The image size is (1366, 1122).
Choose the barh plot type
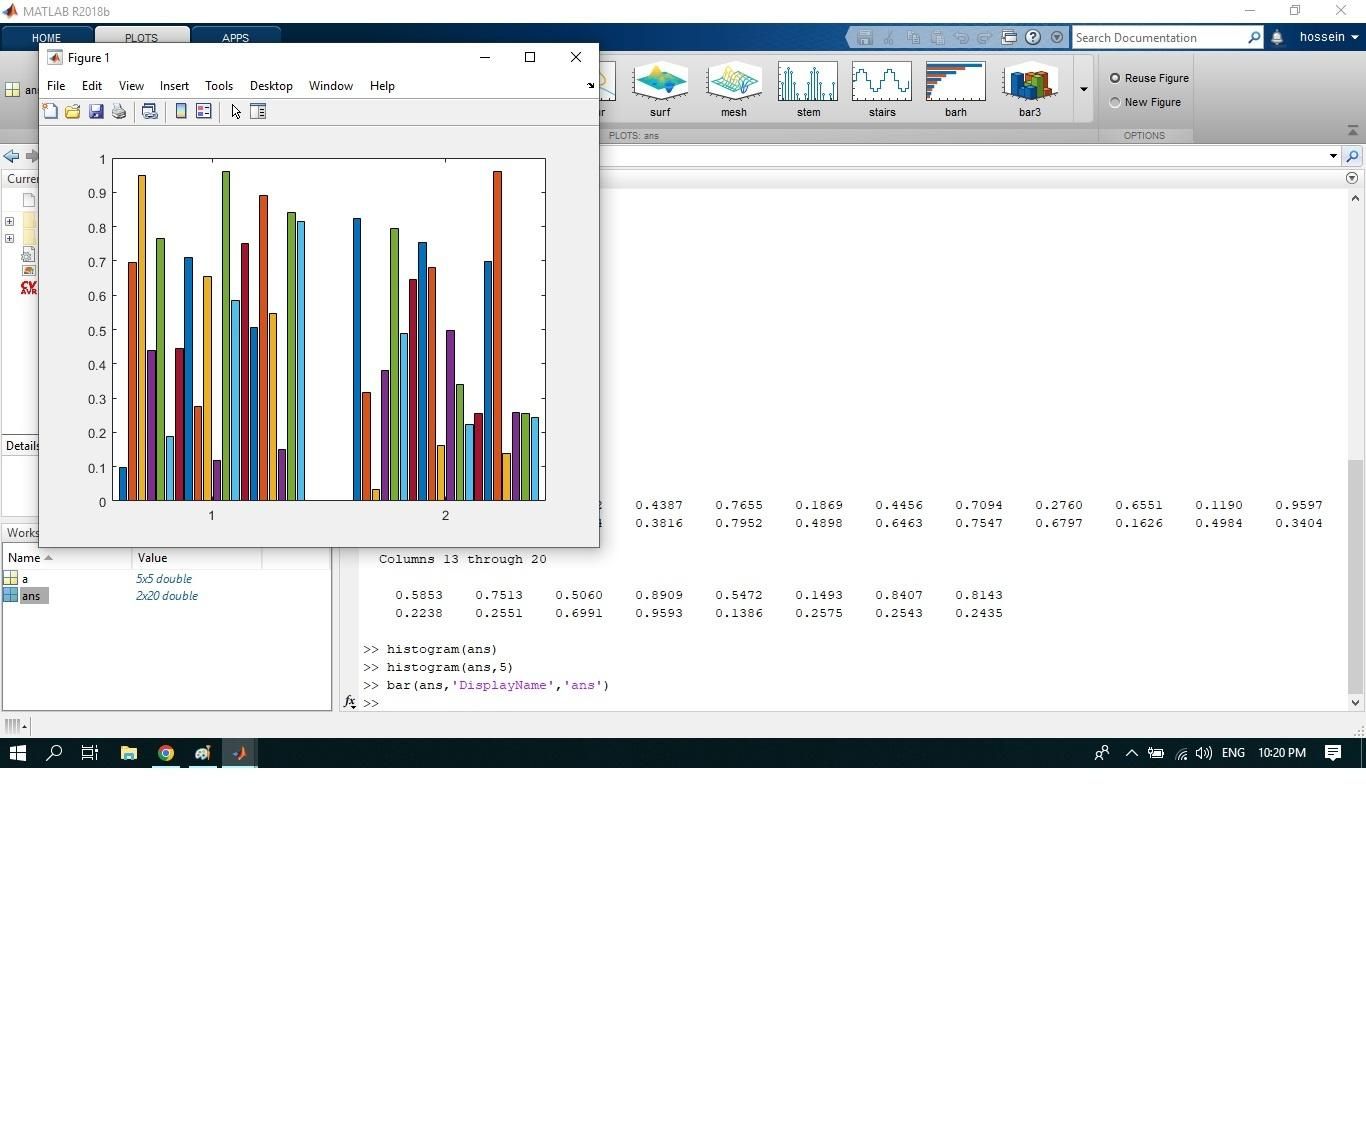coord(956,90)
